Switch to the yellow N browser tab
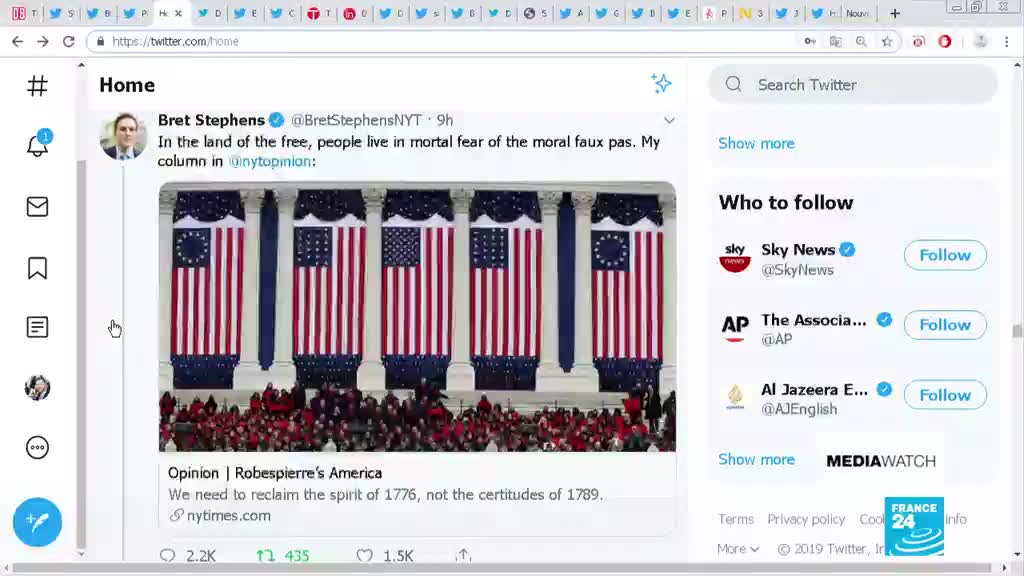 pos(751,13)
